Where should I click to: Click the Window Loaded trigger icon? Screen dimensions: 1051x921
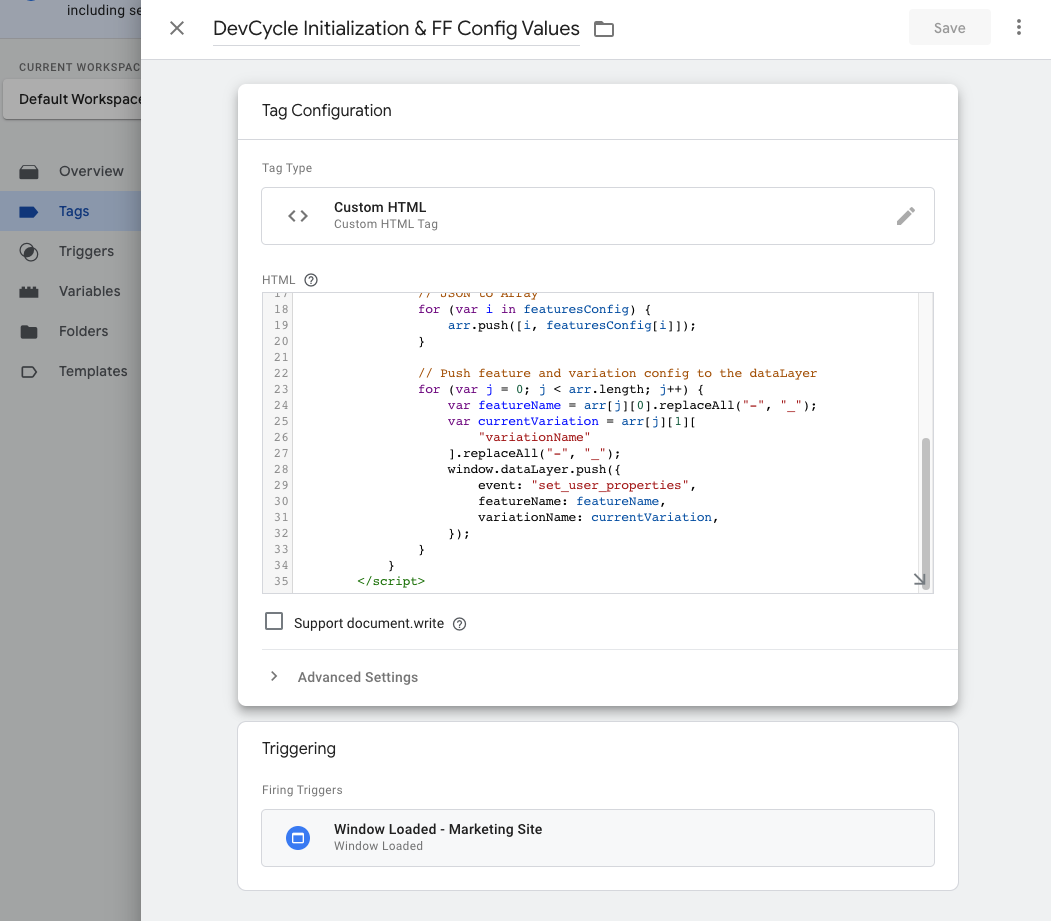coord(298,838)
